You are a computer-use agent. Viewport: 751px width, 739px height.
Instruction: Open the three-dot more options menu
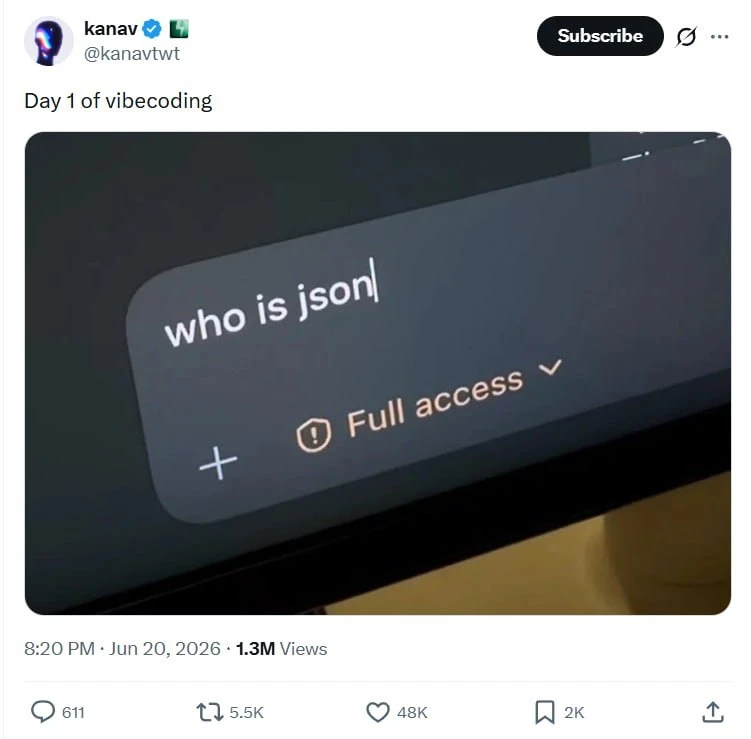719,36
